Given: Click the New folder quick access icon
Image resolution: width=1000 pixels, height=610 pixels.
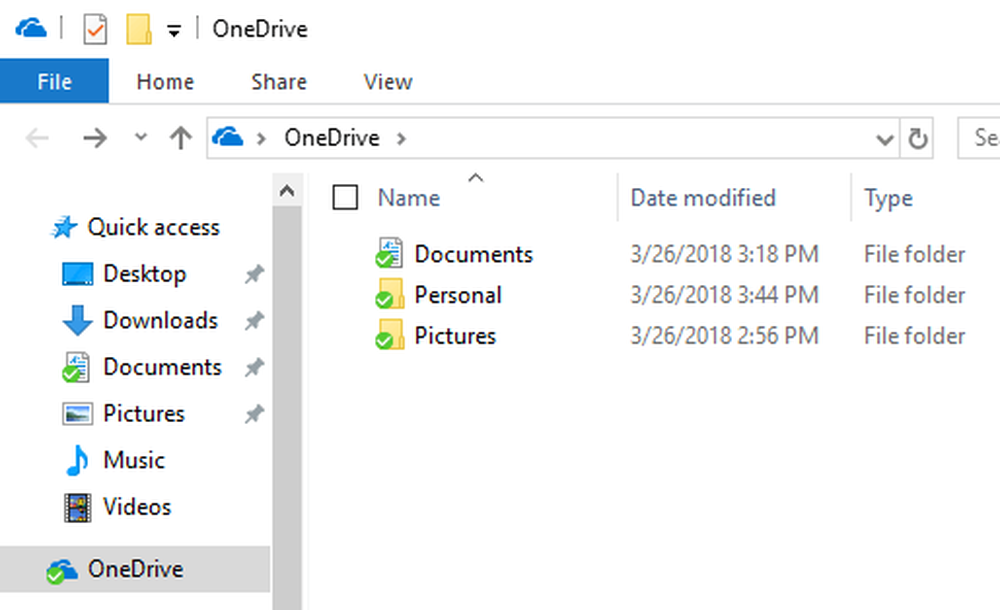Looking at the screenshot, I should (x=138, y=29).
